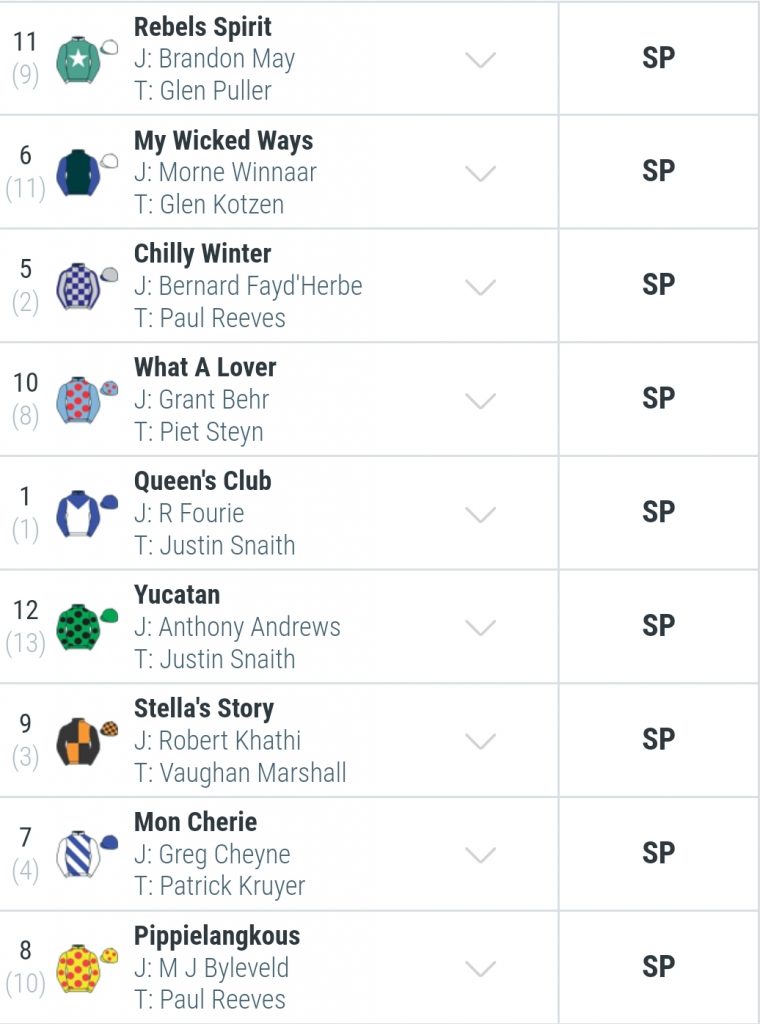Viewport: 760px width, 1024px height.
Task: Click Chilly Winter checkered silks icon
Action: 86,286
